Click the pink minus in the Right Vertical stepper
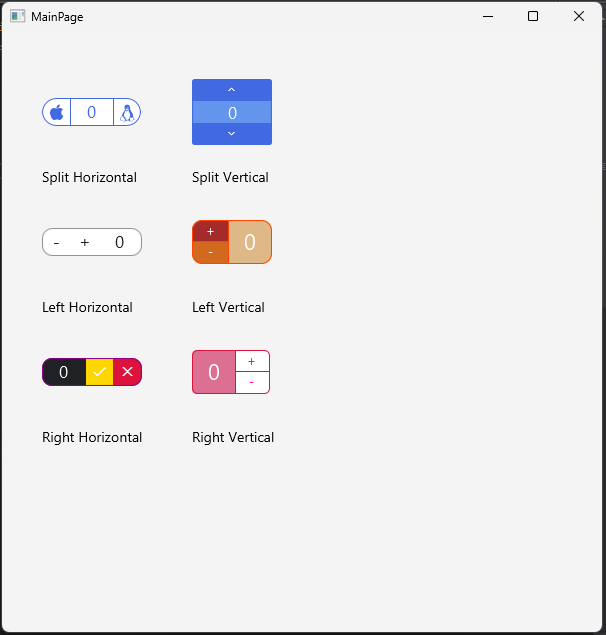 coord(252,382)
